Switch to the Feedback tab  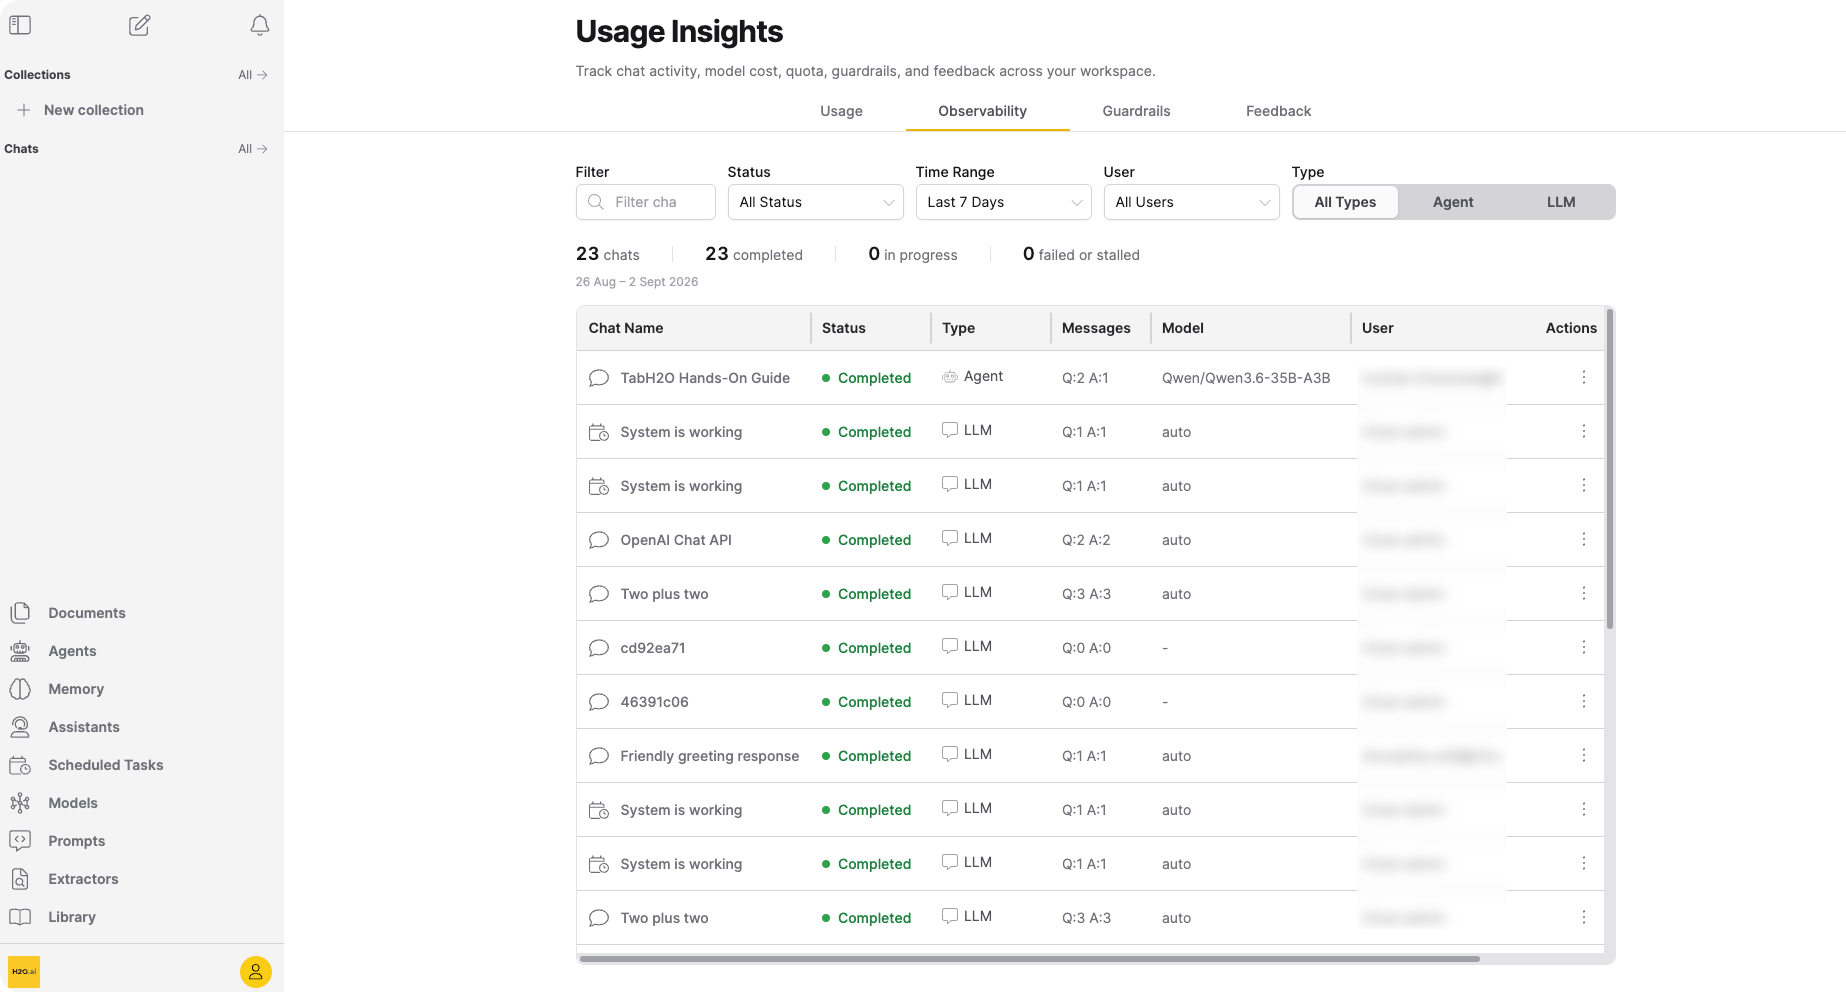pos(1278,111)
